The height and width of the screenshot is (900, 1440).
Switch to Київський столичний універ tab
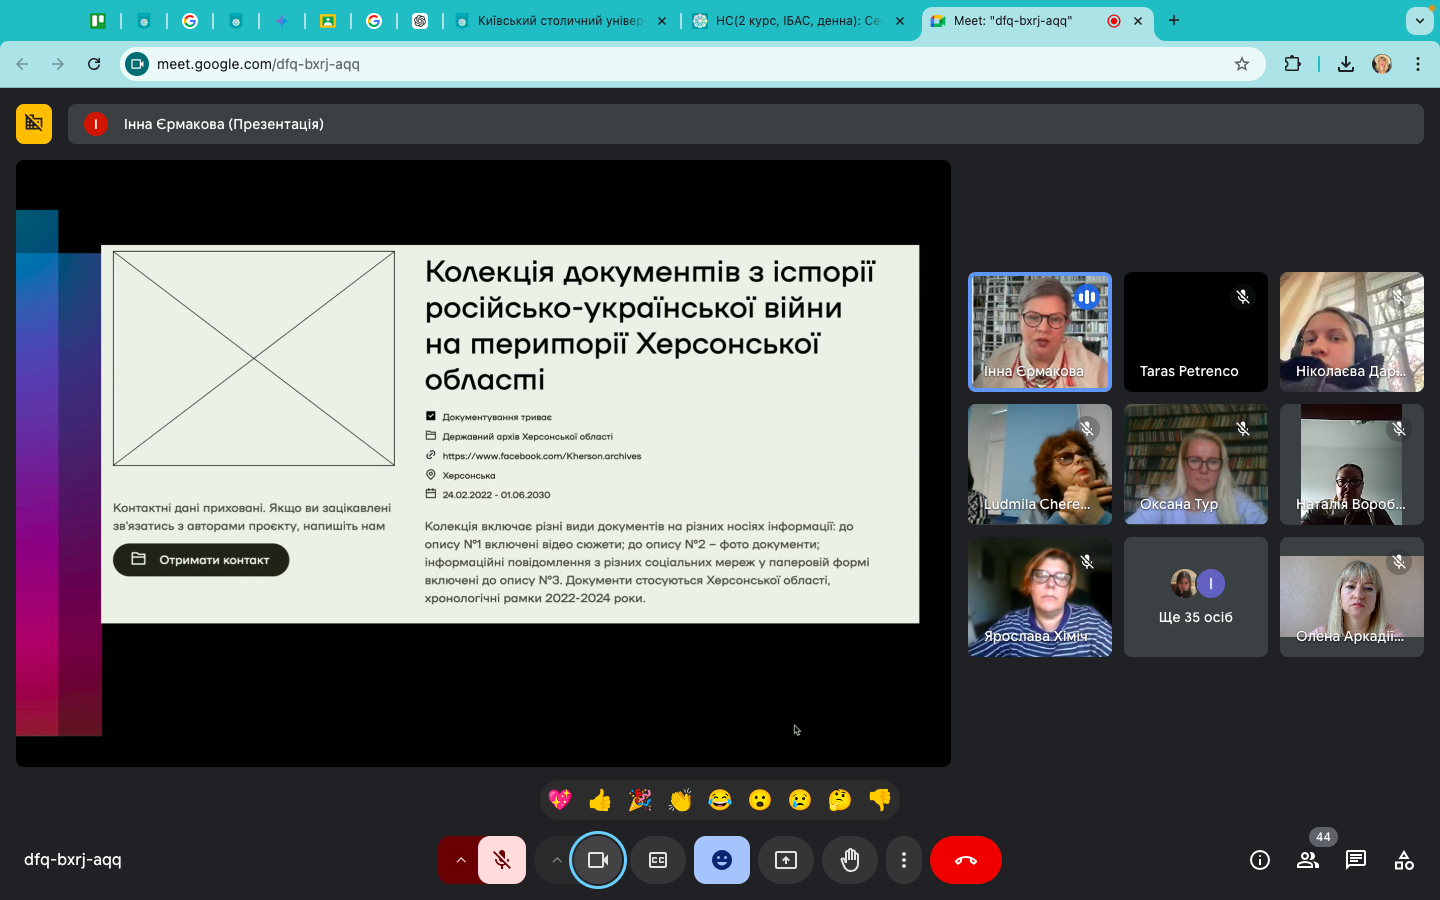point(558,20)
